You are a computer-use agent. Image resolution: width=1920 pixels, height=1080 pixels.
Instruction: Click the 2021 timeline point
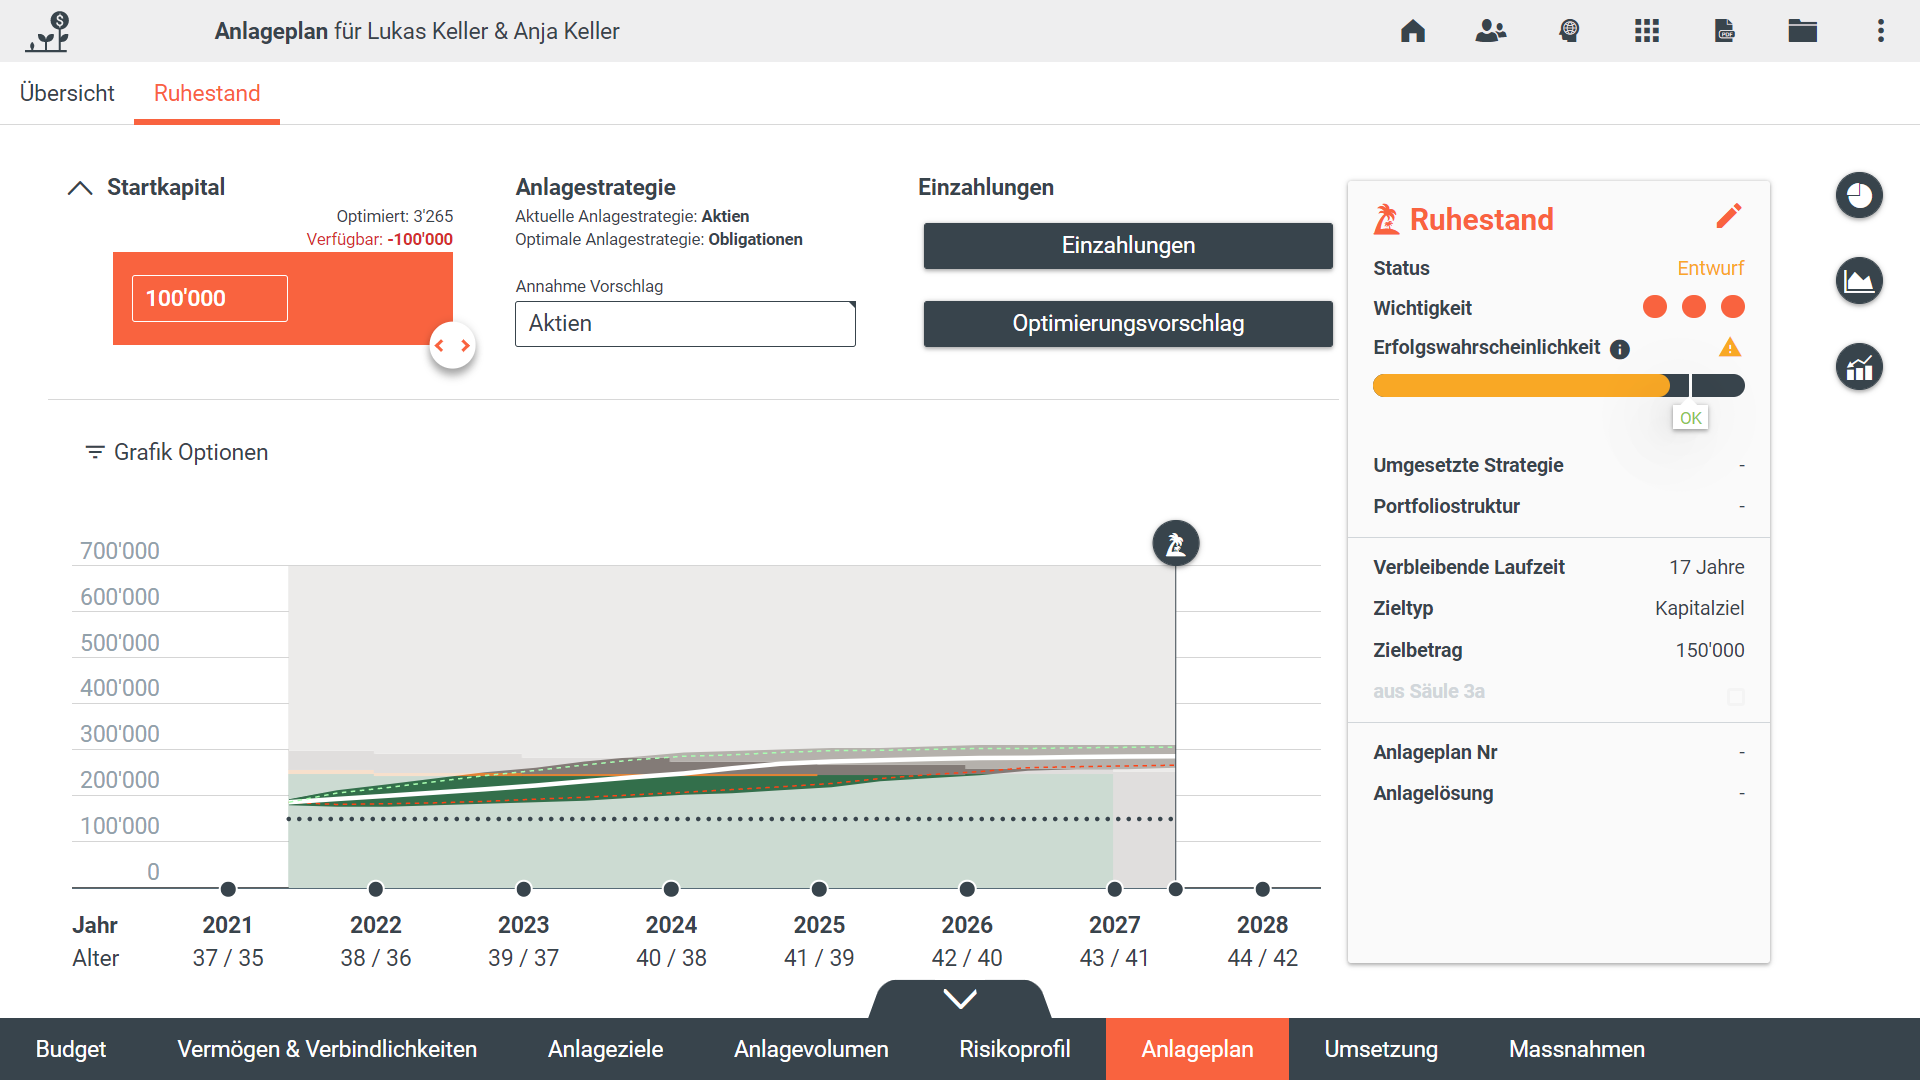228,889
